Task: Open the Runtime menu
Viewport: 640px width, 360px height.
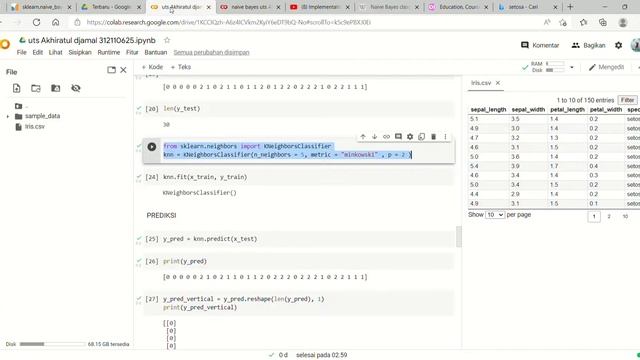Action: click(x=109, y=52)
